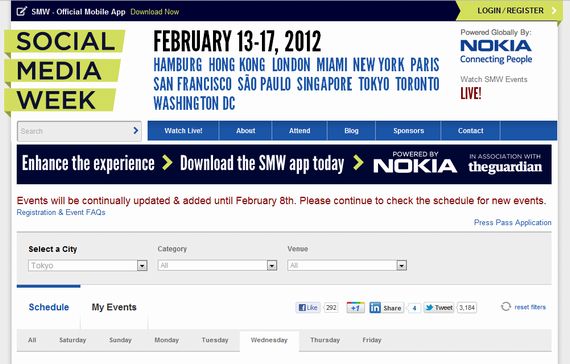Open the Watch Live! menu item

(183, 131)
